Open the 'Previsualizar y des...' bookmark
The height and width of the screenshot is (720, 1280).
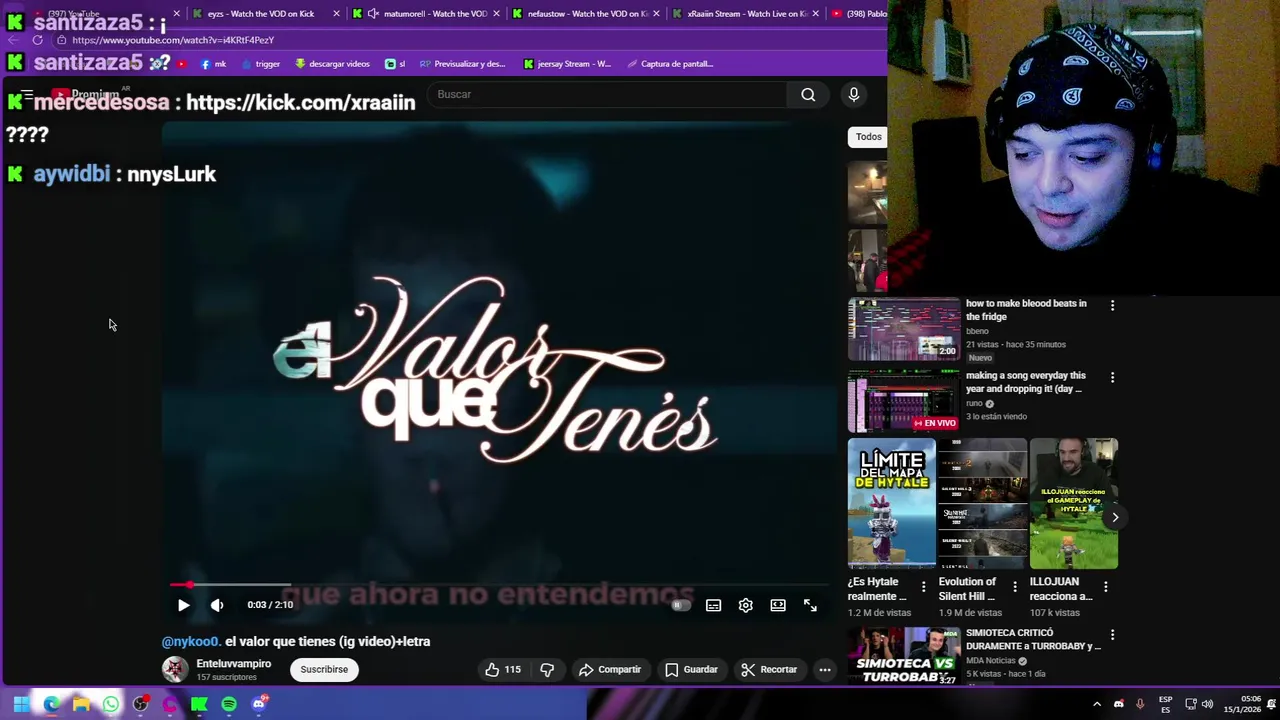click(x=462, y=64)
